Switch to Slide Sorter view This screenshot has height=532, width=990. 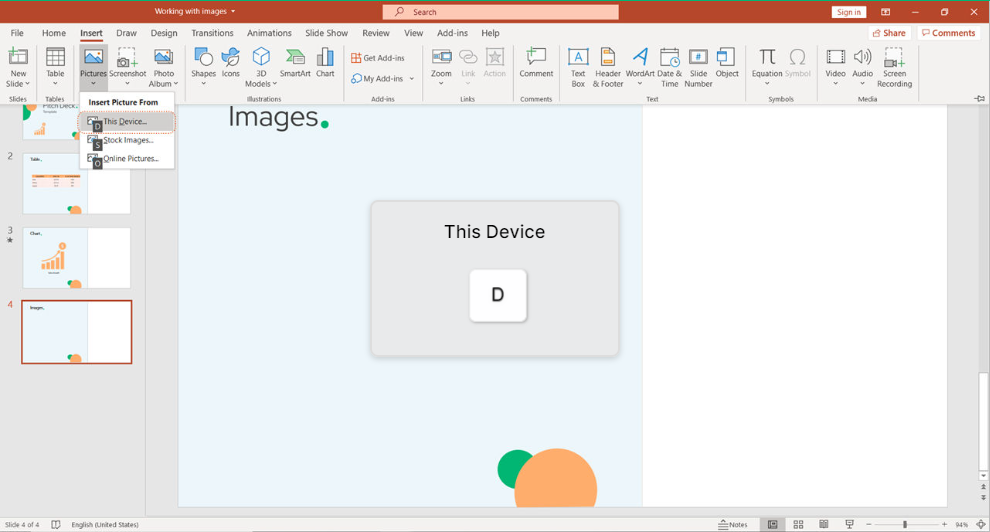798,524
